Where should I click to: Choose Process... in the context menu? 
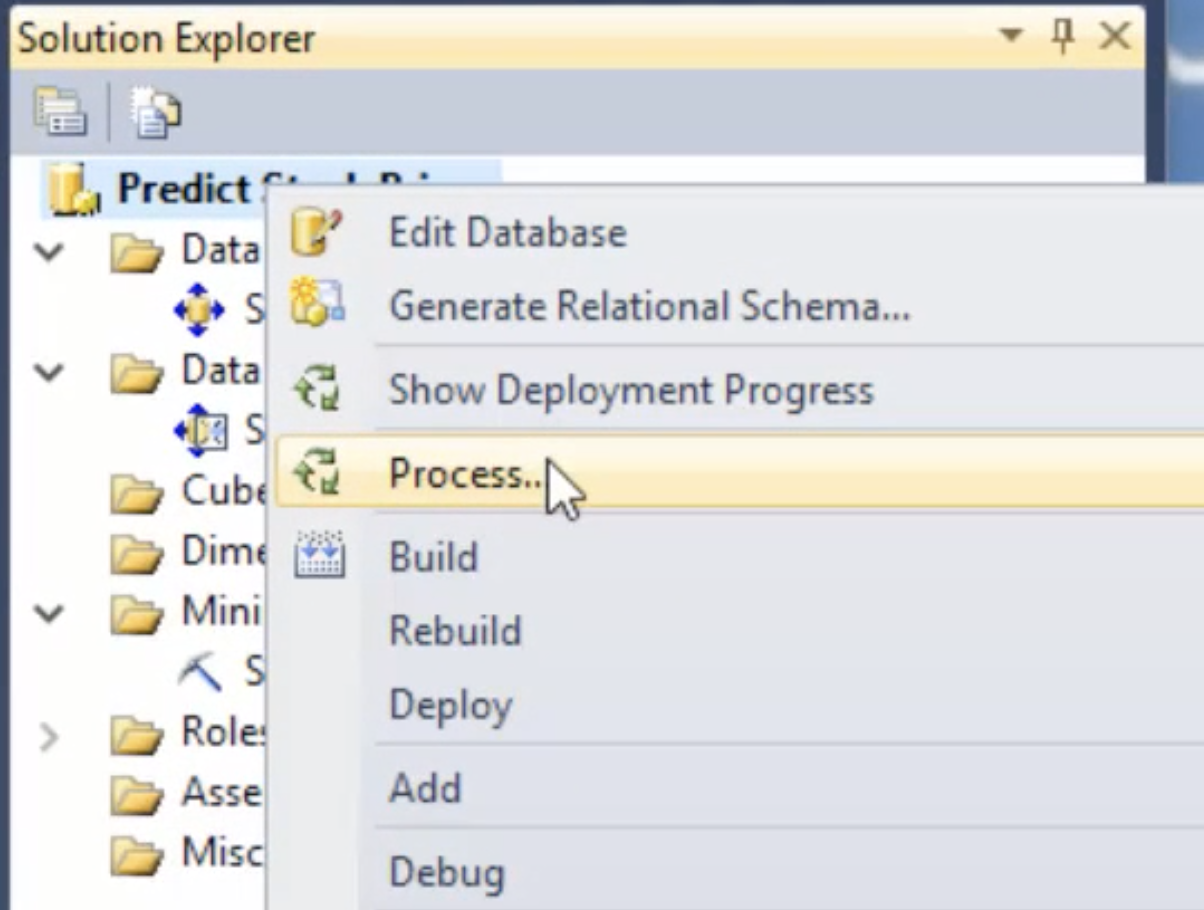(740, 472)
